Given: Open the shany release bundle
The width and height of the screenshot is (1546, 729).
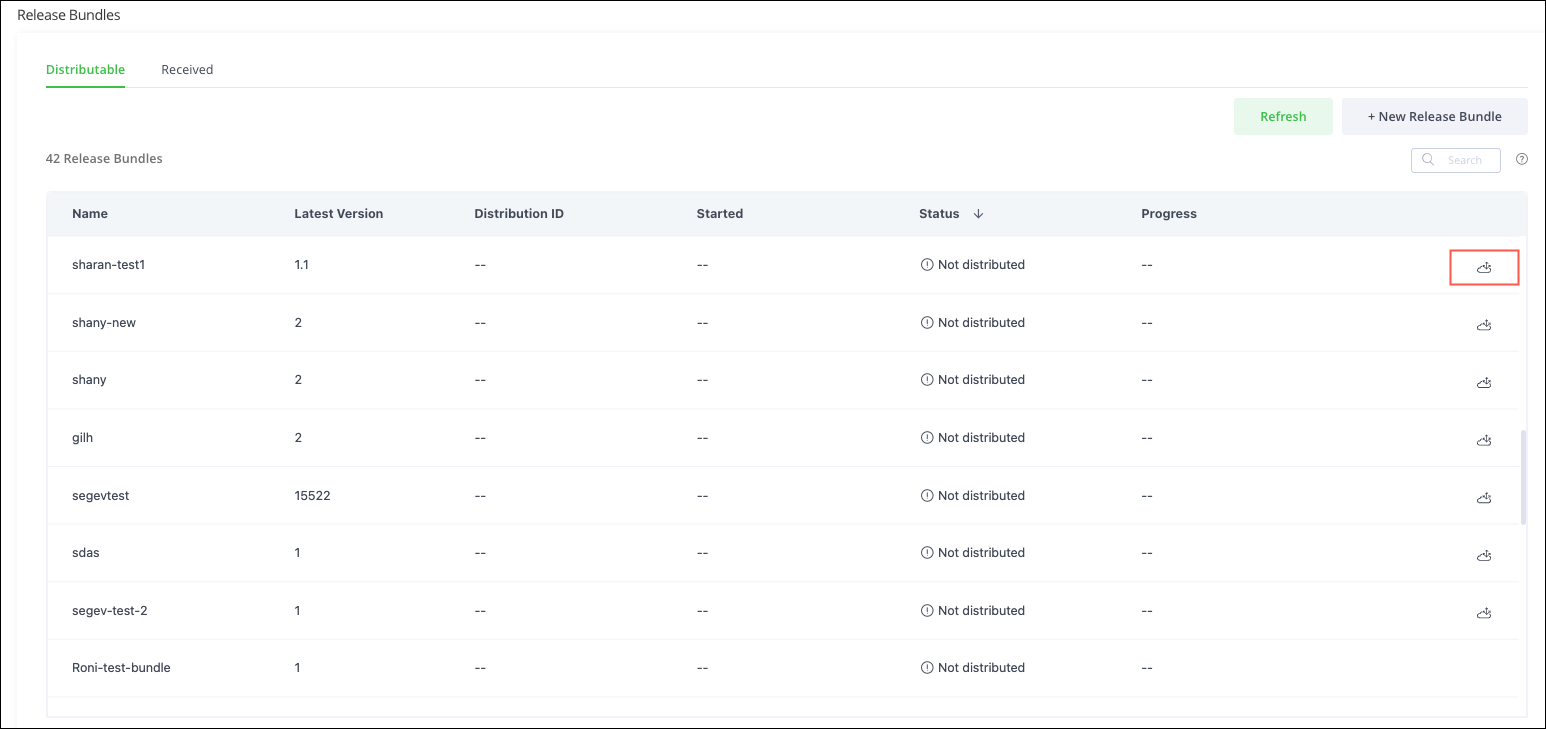Looking at the screenshot, I should (x=89, y=380).
